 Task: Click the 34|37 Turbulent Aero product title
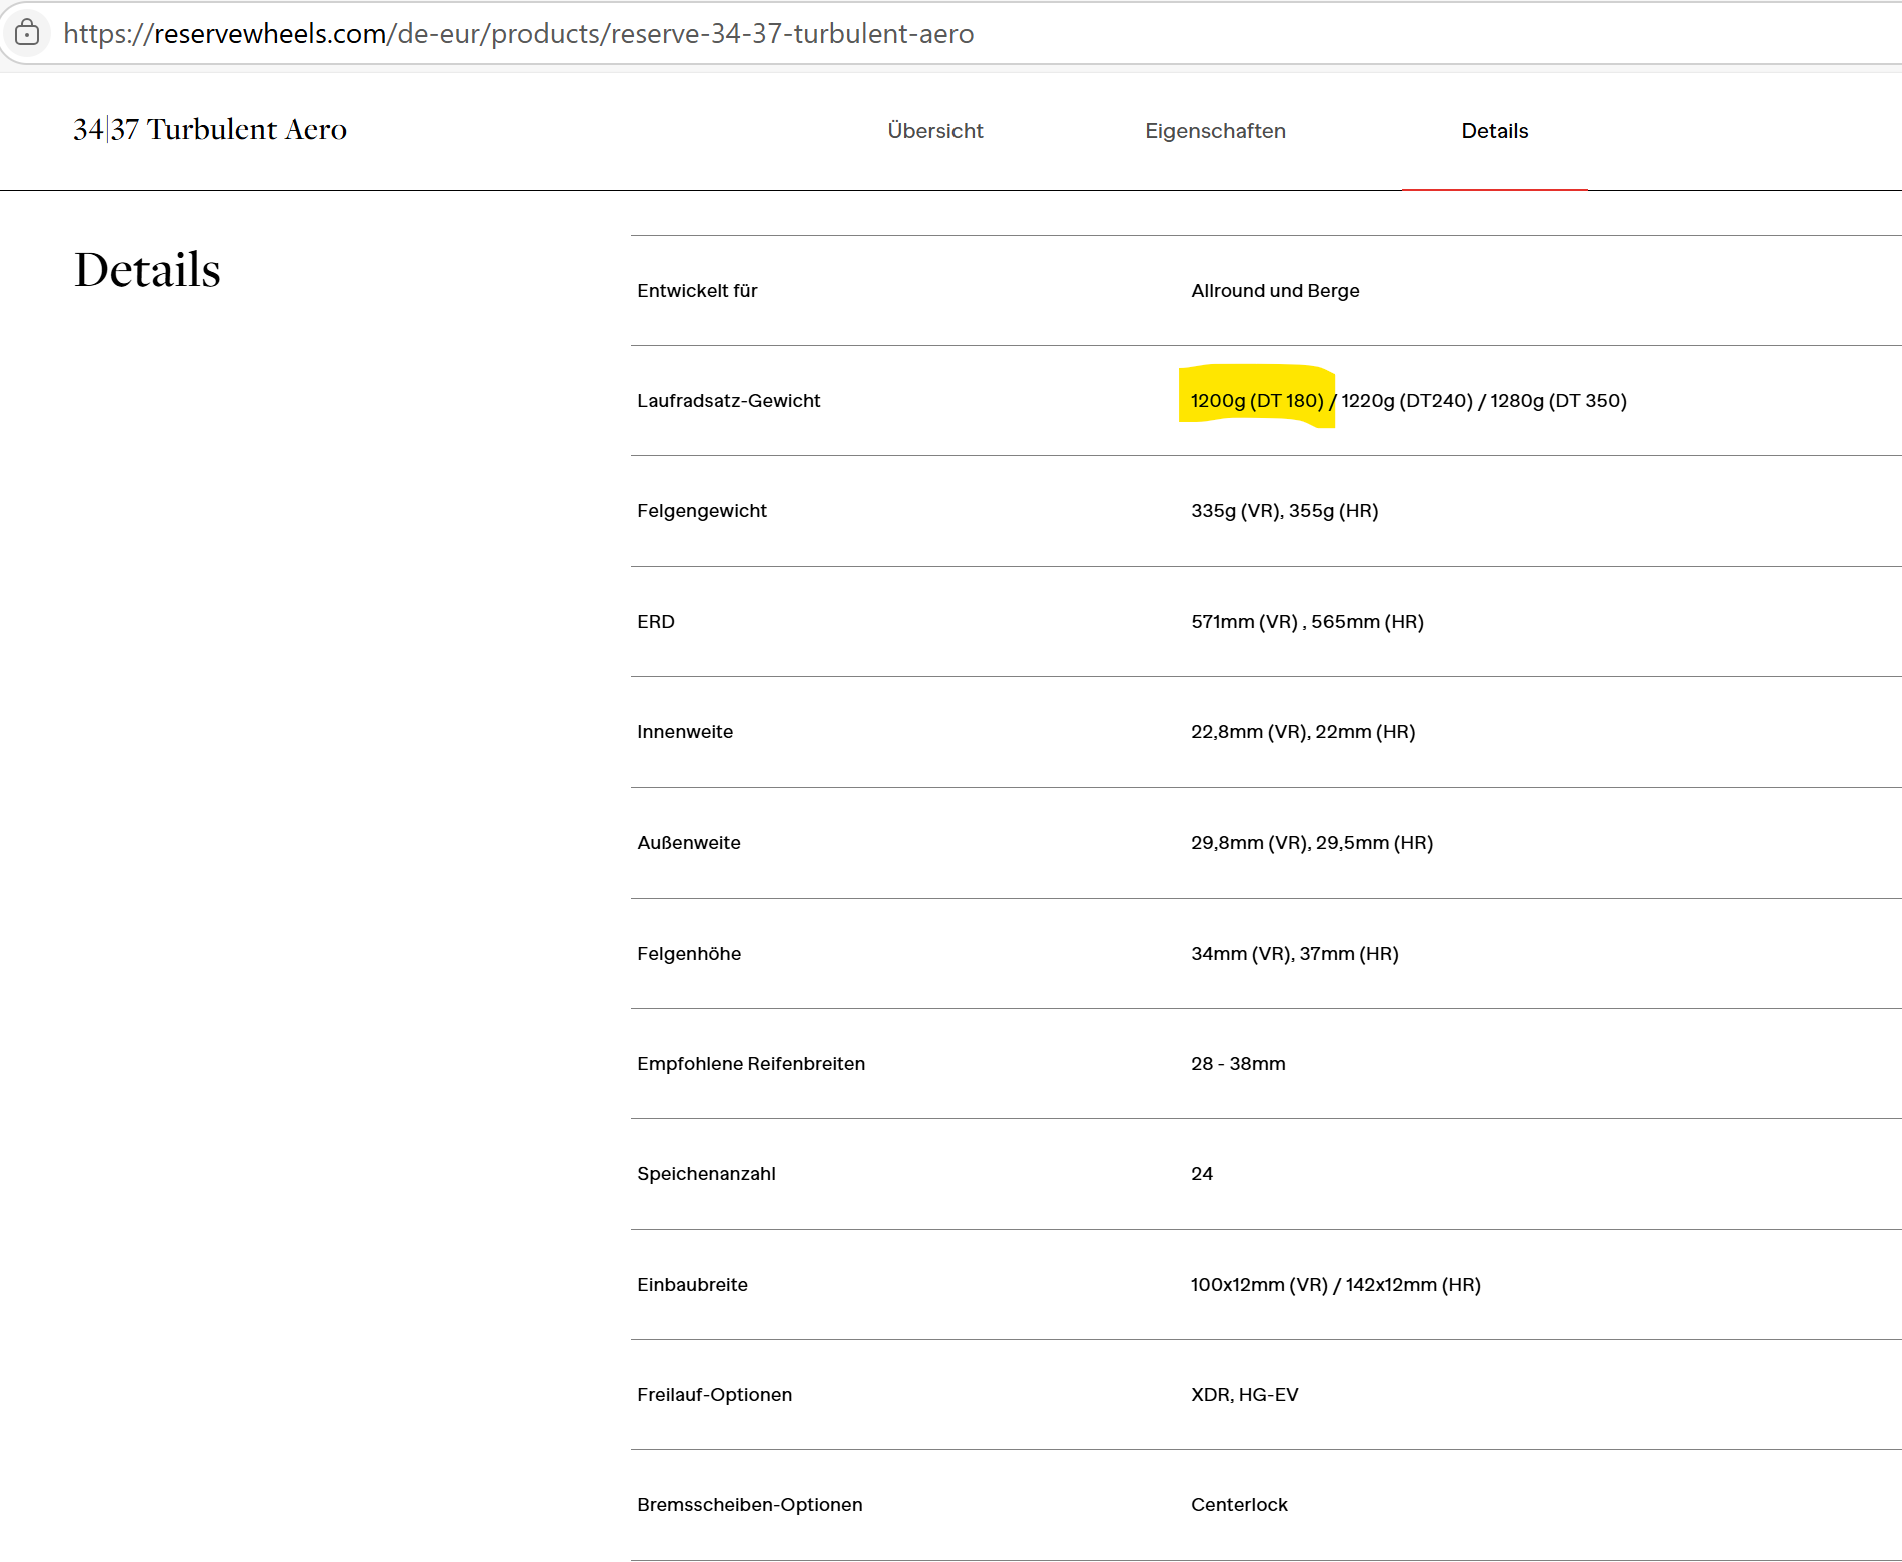click(x=210, y=130)
